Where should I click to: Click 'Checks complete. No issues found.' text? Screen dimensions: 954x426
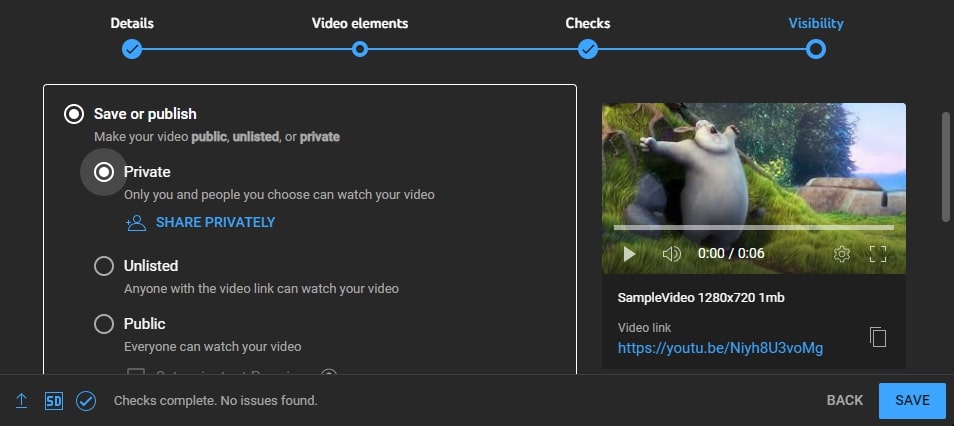click(216, 401)
